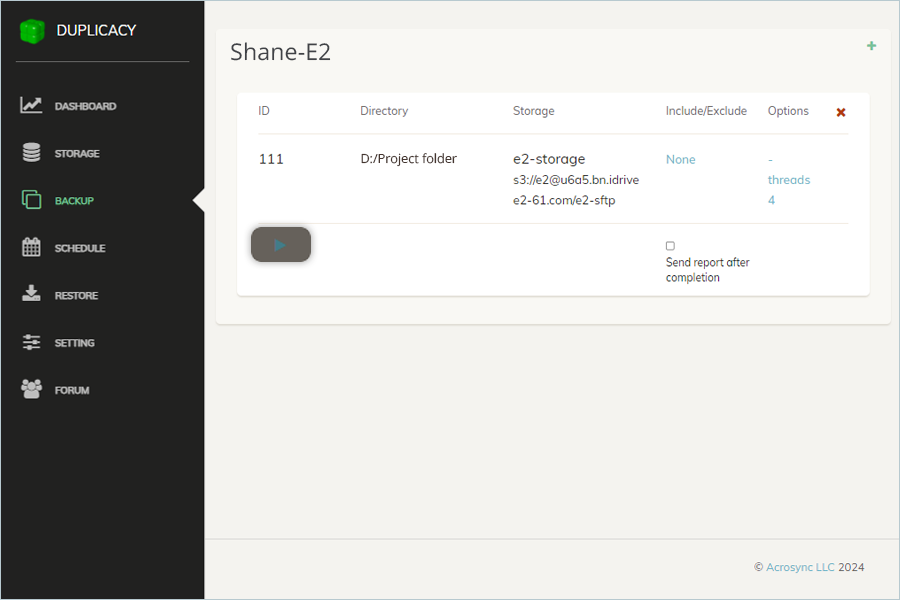Screen dimensions: 900x600
Task: Click the Dashboard chart icon
Action: 31,105
